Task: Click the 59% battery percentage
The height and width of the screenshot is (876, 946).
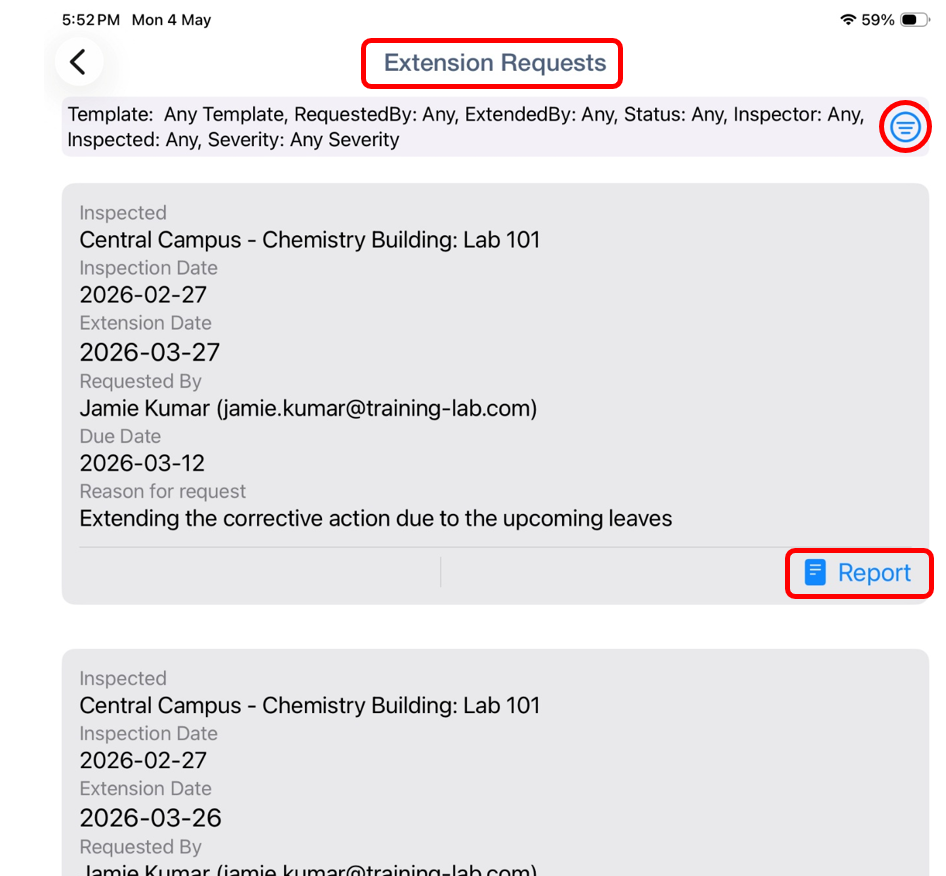Action: click(x=877, y=20)
